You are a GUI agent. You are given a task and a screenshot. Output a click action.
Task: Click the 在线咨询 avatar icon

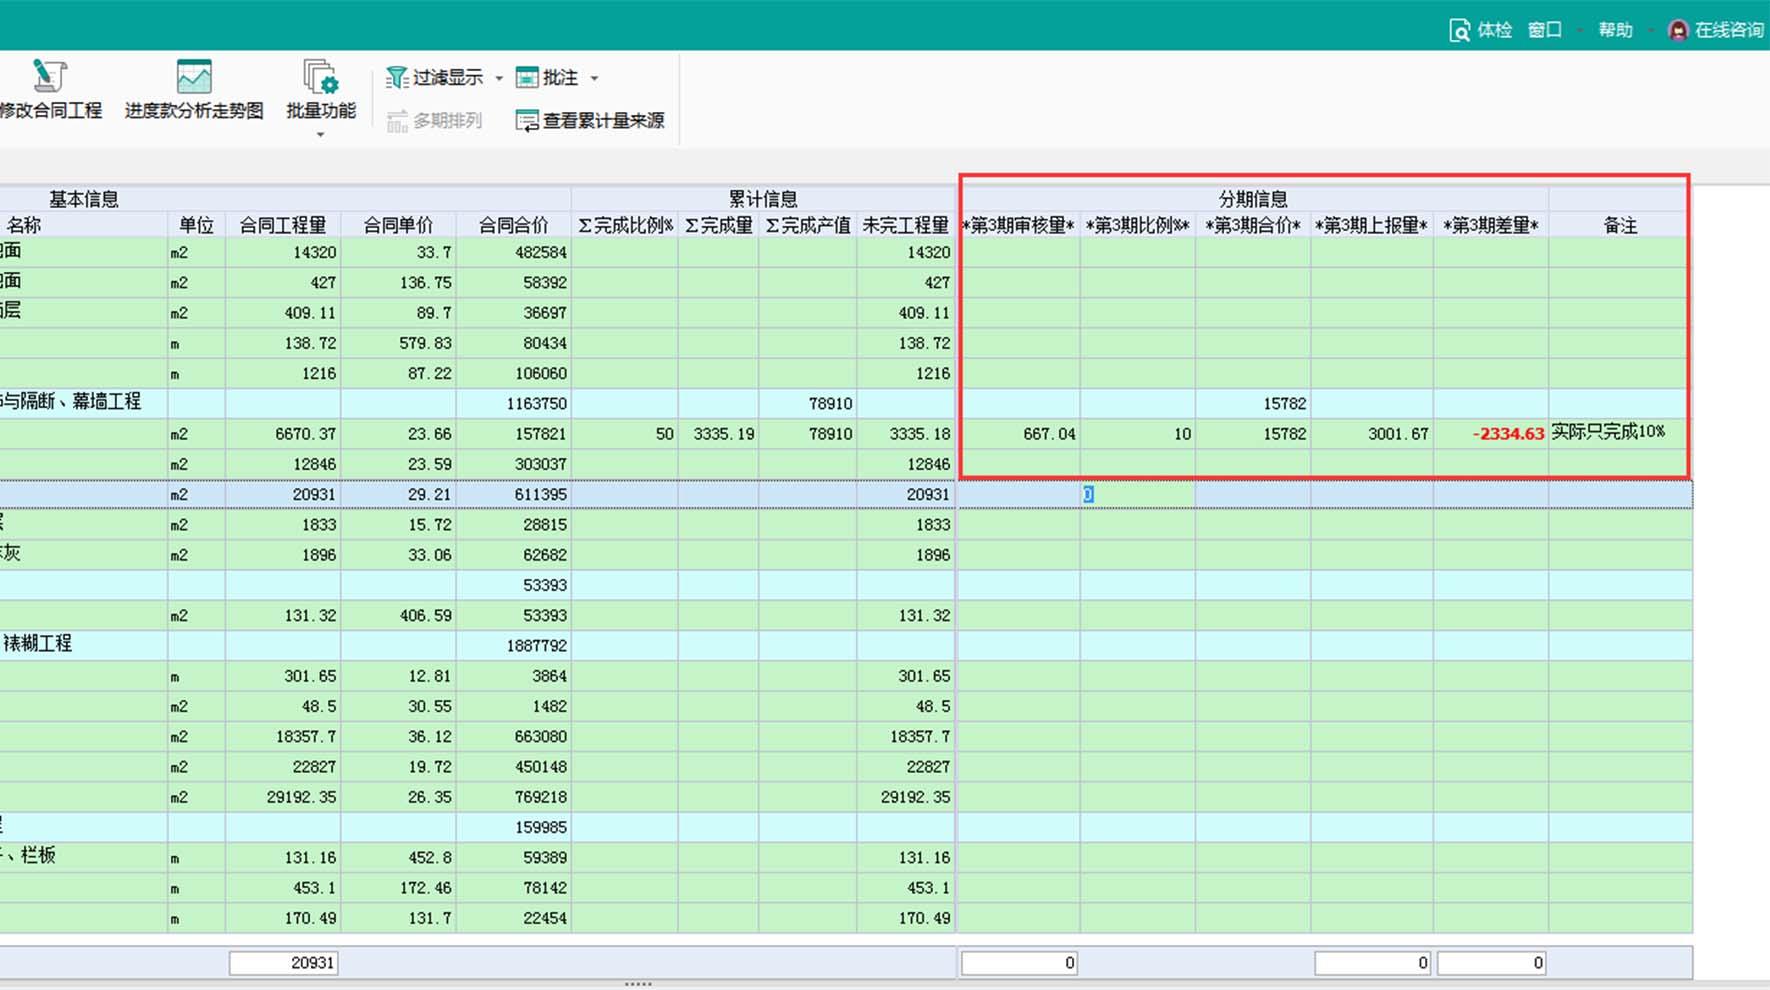point(1678,30)
